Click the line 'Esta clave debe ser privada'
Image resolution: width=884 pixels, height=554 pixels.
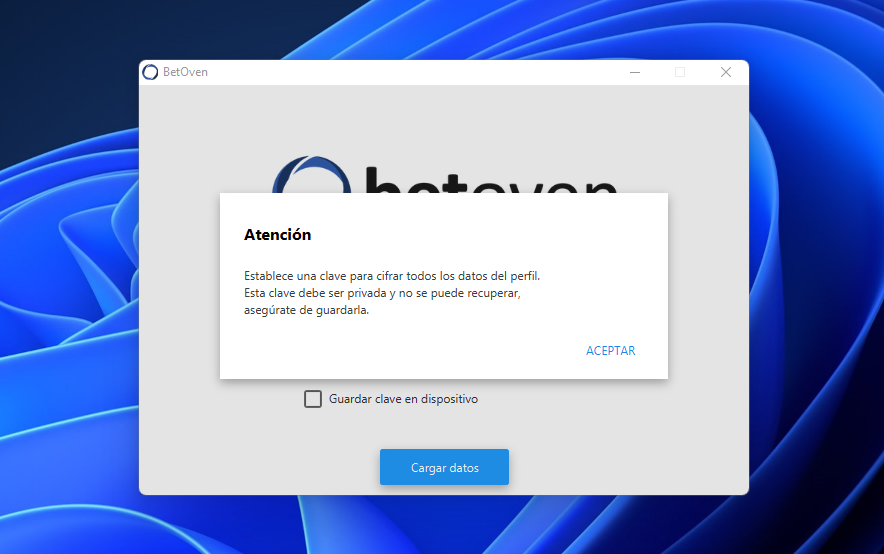[382, 293]
